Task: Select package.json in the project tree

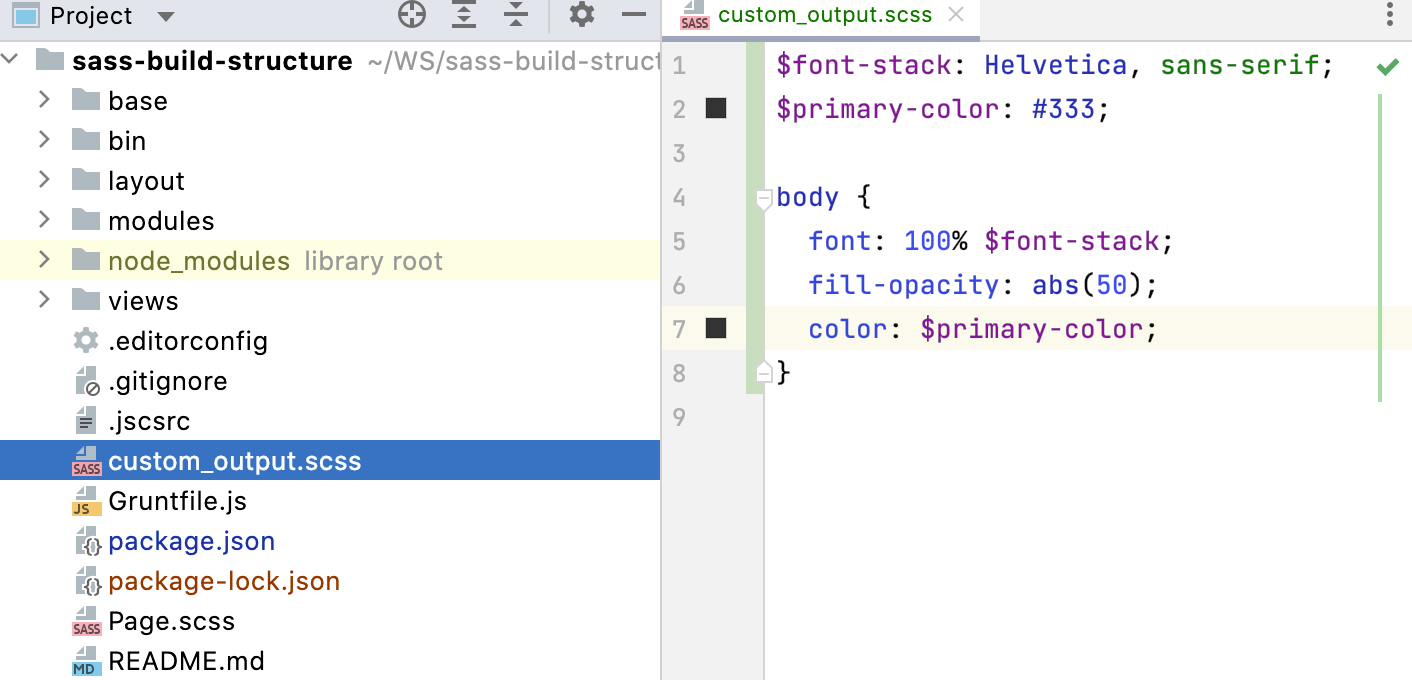Action: pyautogui.click(x=191, y=541)
